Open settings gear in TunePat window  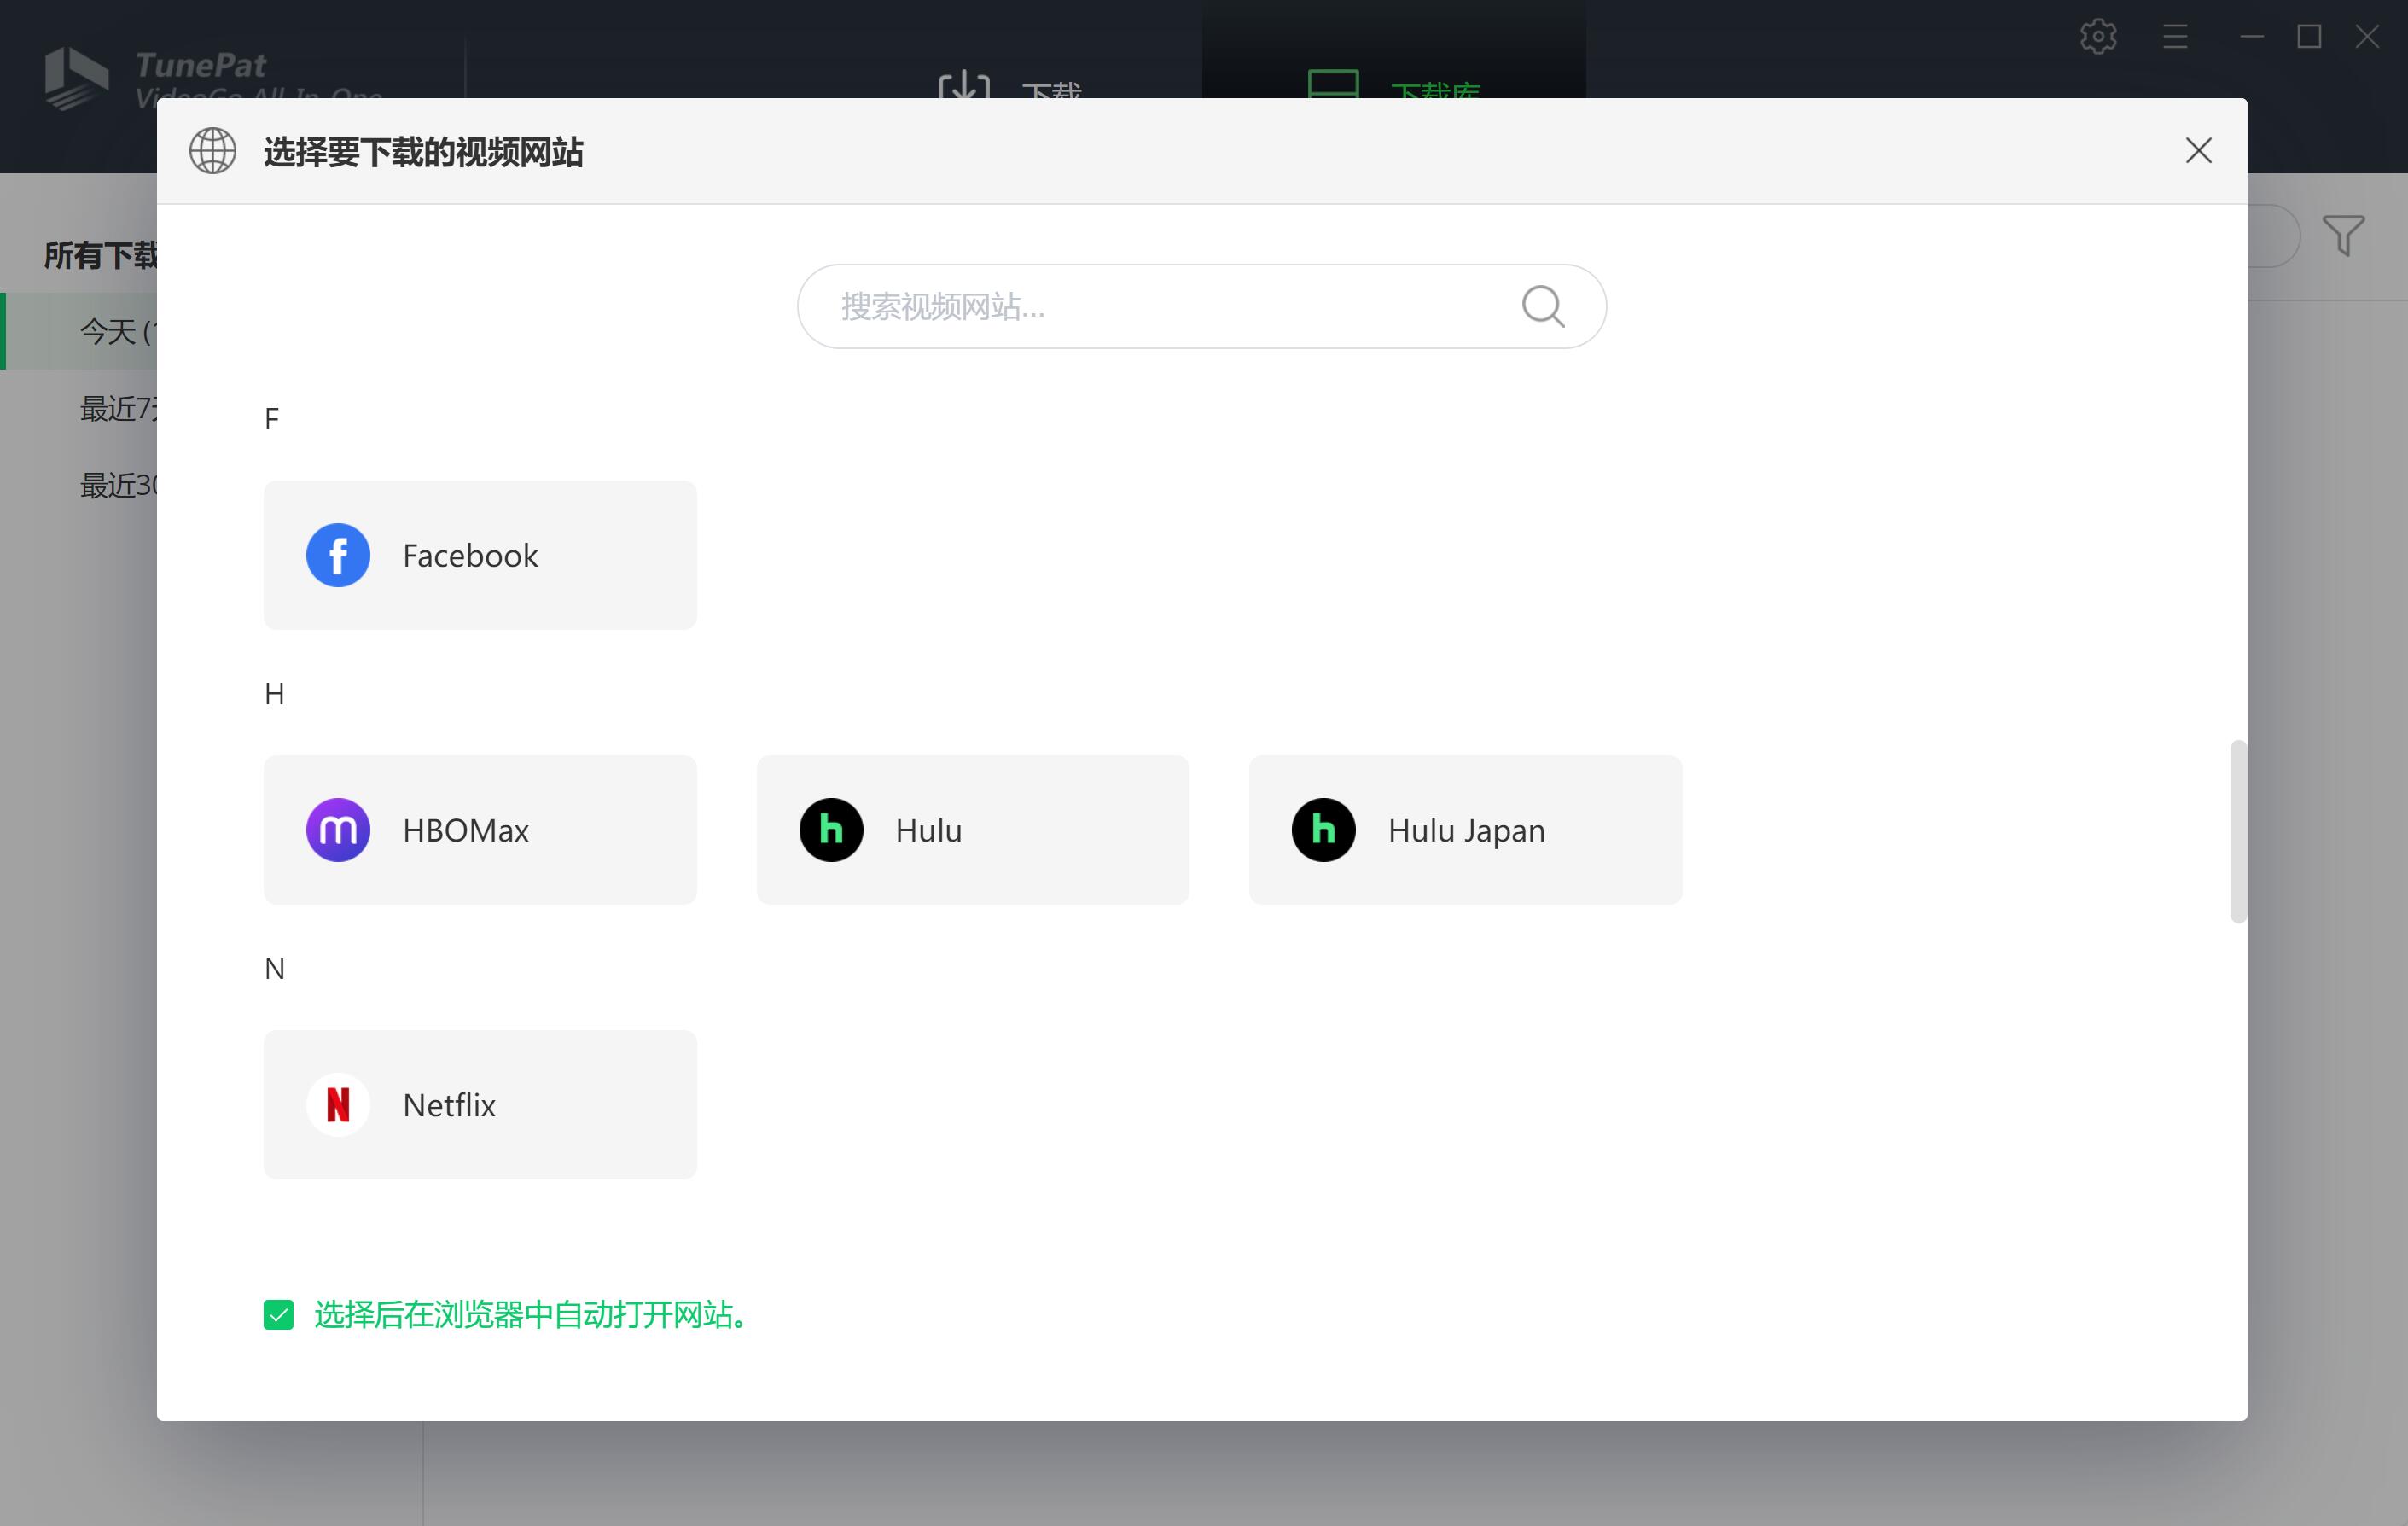(x=2098, y=37)
